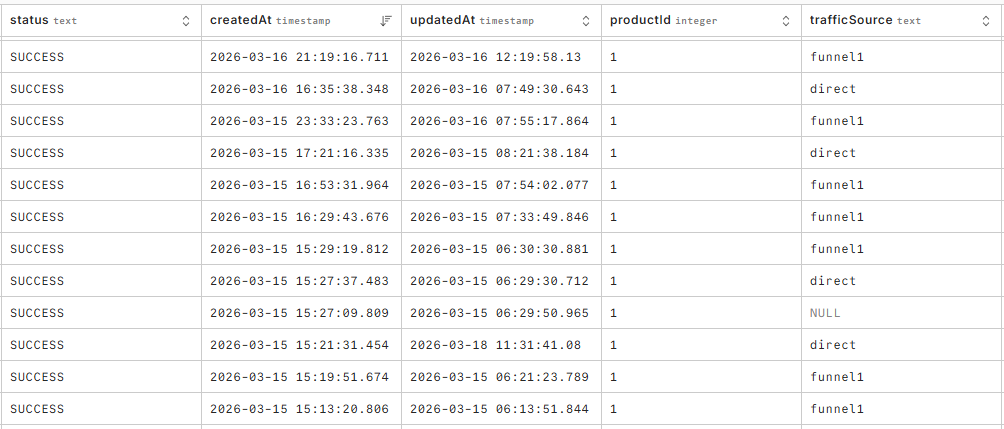The height and width of the screenshot is (429, 1004).
Task: Click createdAt cell 2026-03-15 23:33:23.763
Action: point(299,121)
